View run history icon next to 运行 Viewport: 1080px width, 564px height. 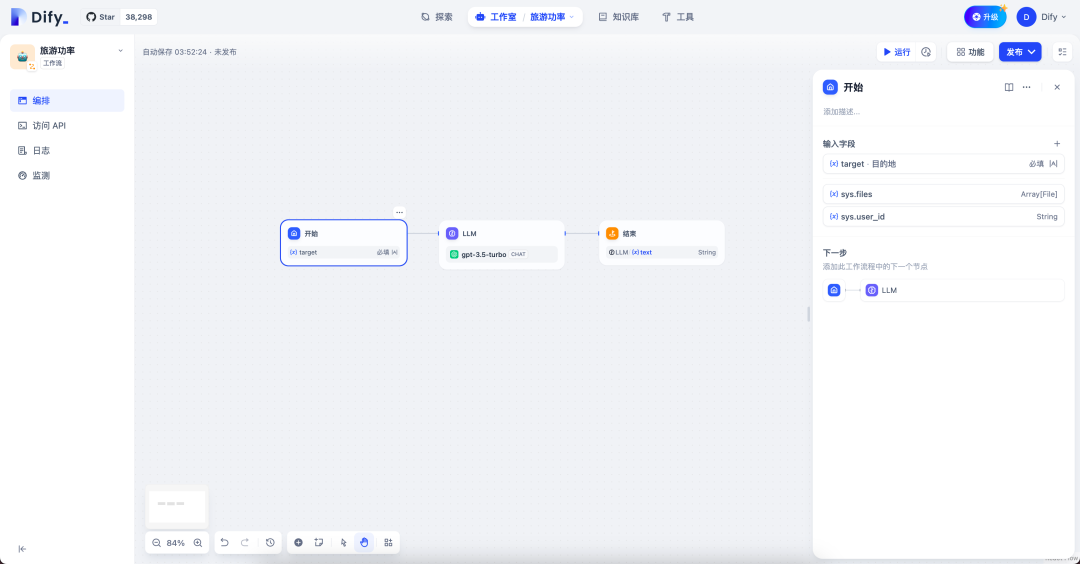[926, 52]
